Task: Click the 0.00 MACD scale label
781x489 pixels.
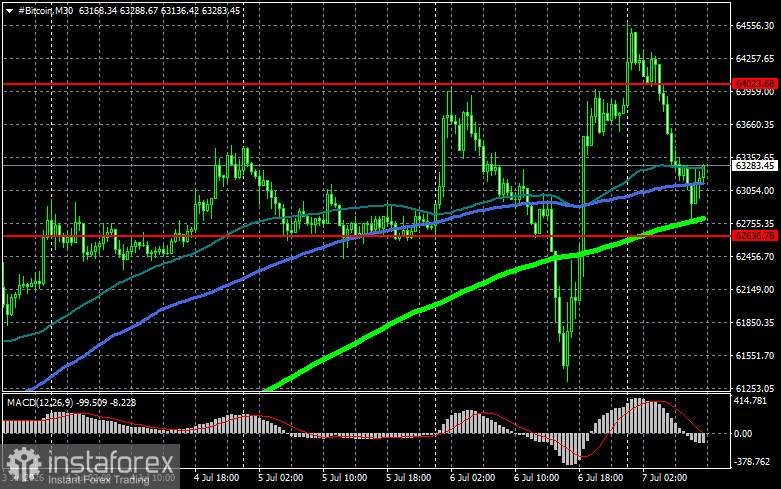Action: coord(743,434)
